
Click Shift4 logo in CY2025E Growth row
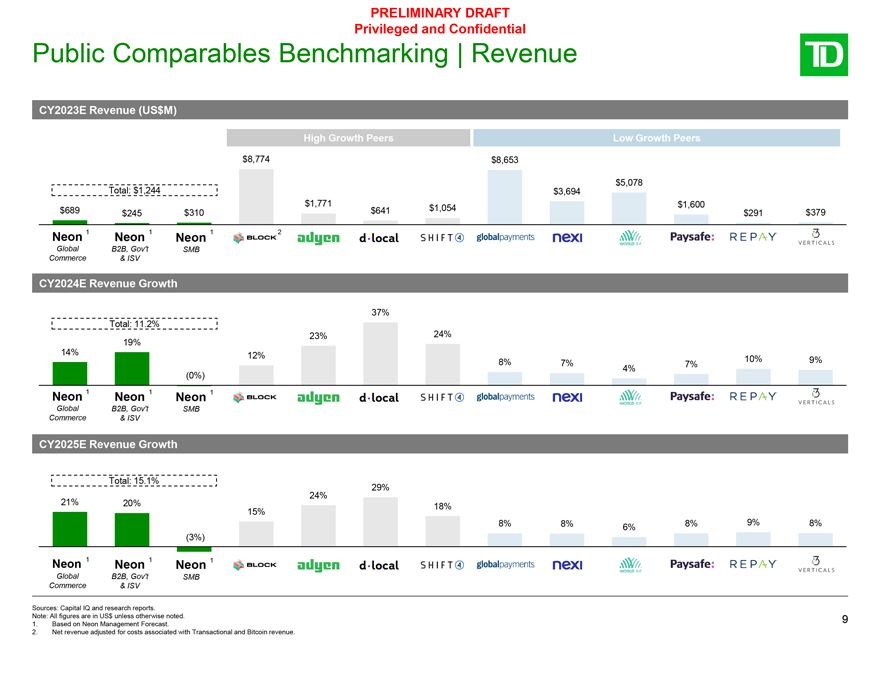tap(442, 565)
